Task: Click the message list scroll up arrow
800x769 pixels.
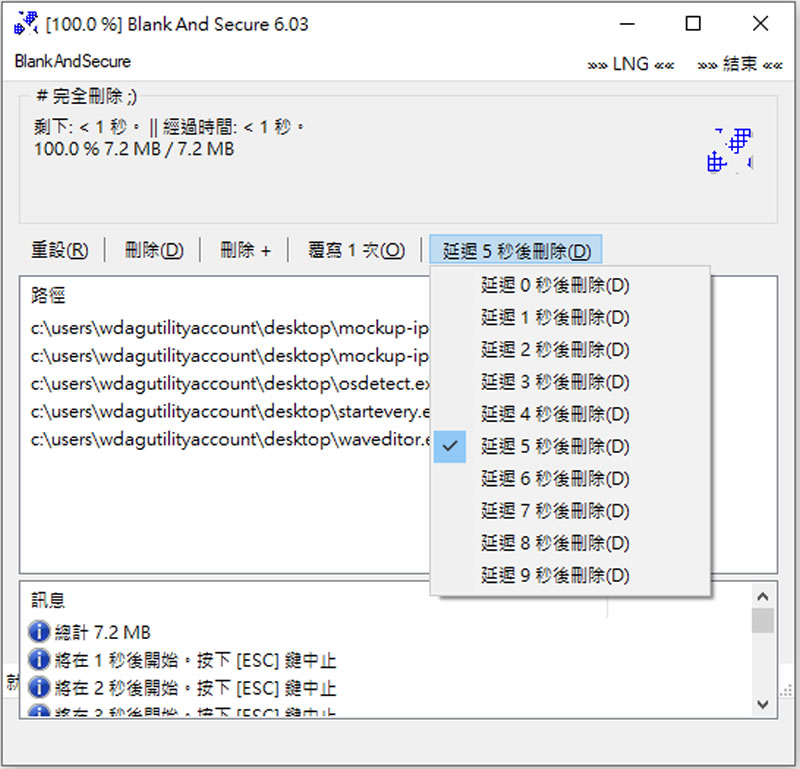Action: pos(763,596)
